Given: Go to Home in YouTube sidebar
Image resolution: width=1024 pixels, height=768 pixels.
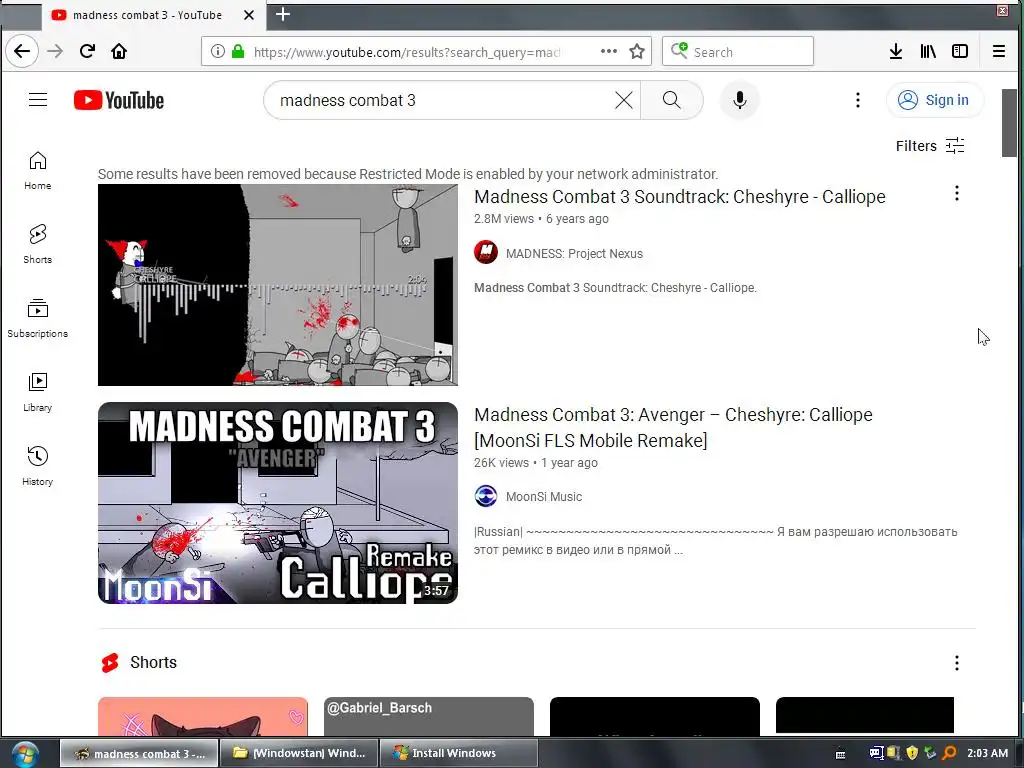Looking at the screenshot, I should coord(37,170).
